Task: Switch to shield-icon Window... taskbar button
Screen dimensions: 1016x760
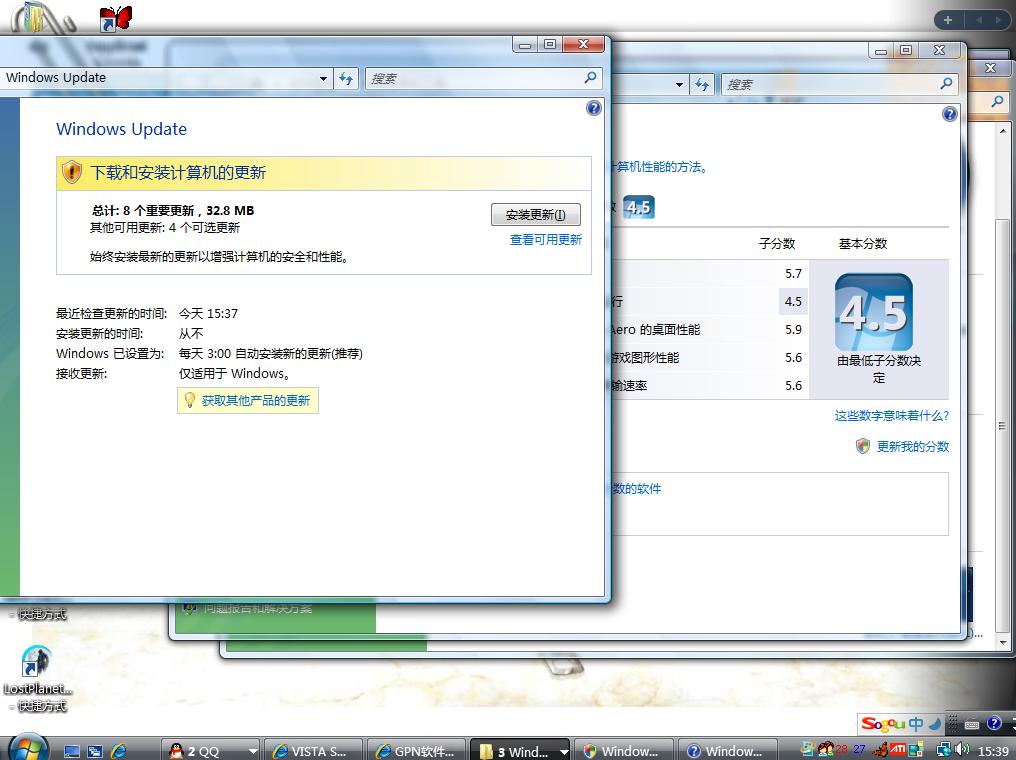Action: (624, 751)
